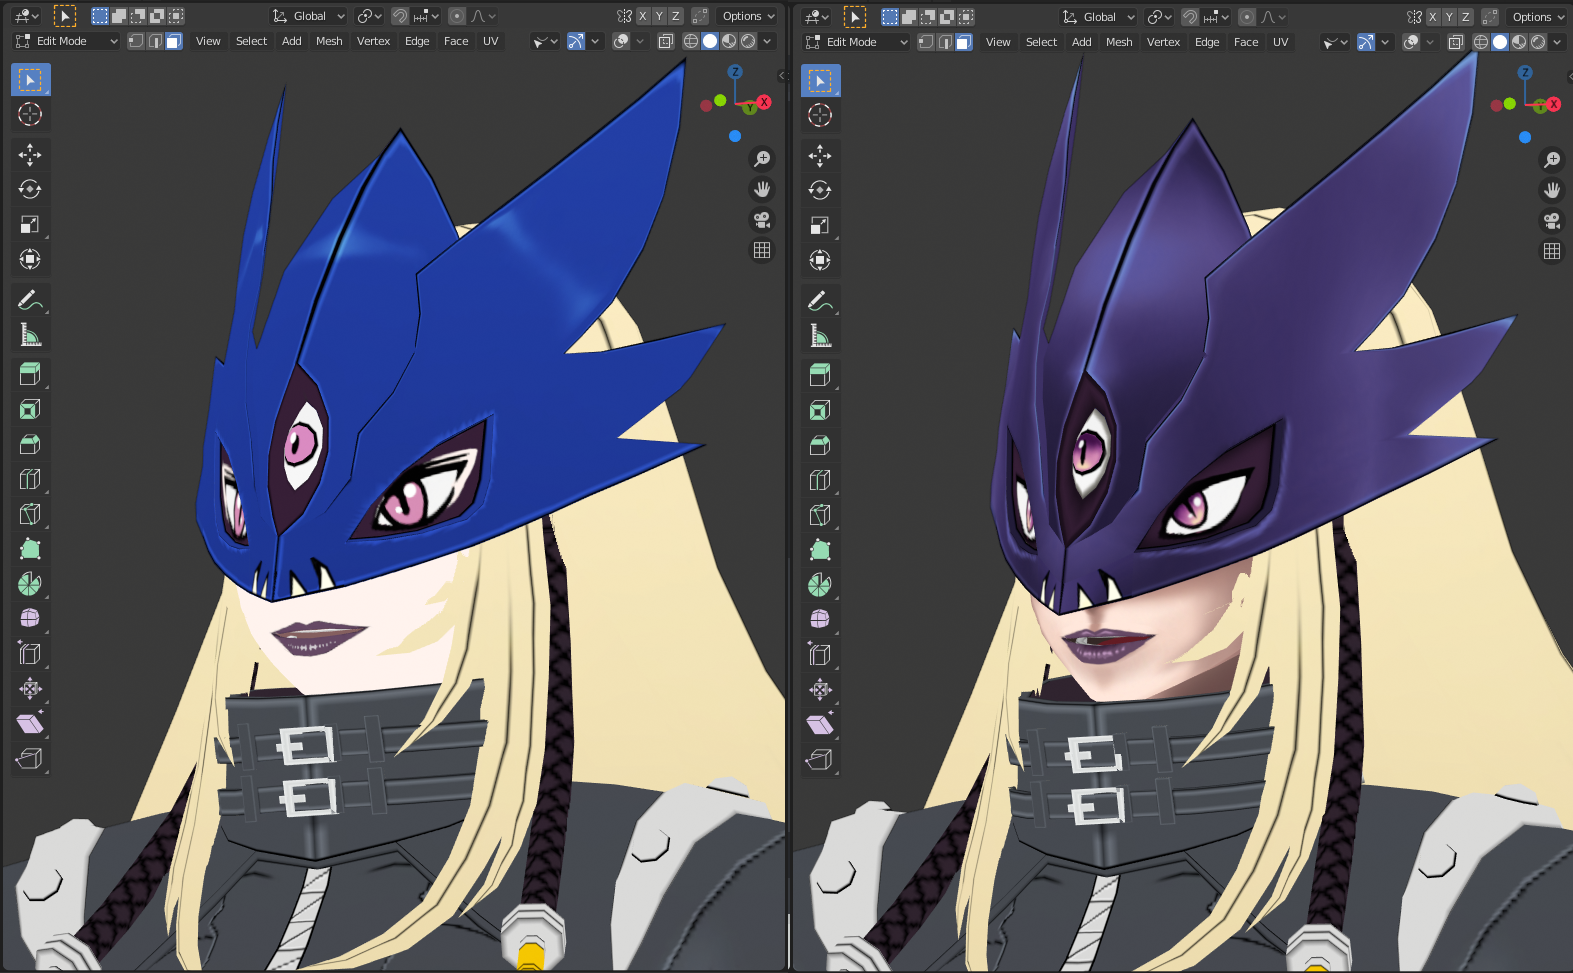Switch perspective/orthographic grid icon in right viewport
This screenshot has width=1573, height=973.
[1552, 251]
